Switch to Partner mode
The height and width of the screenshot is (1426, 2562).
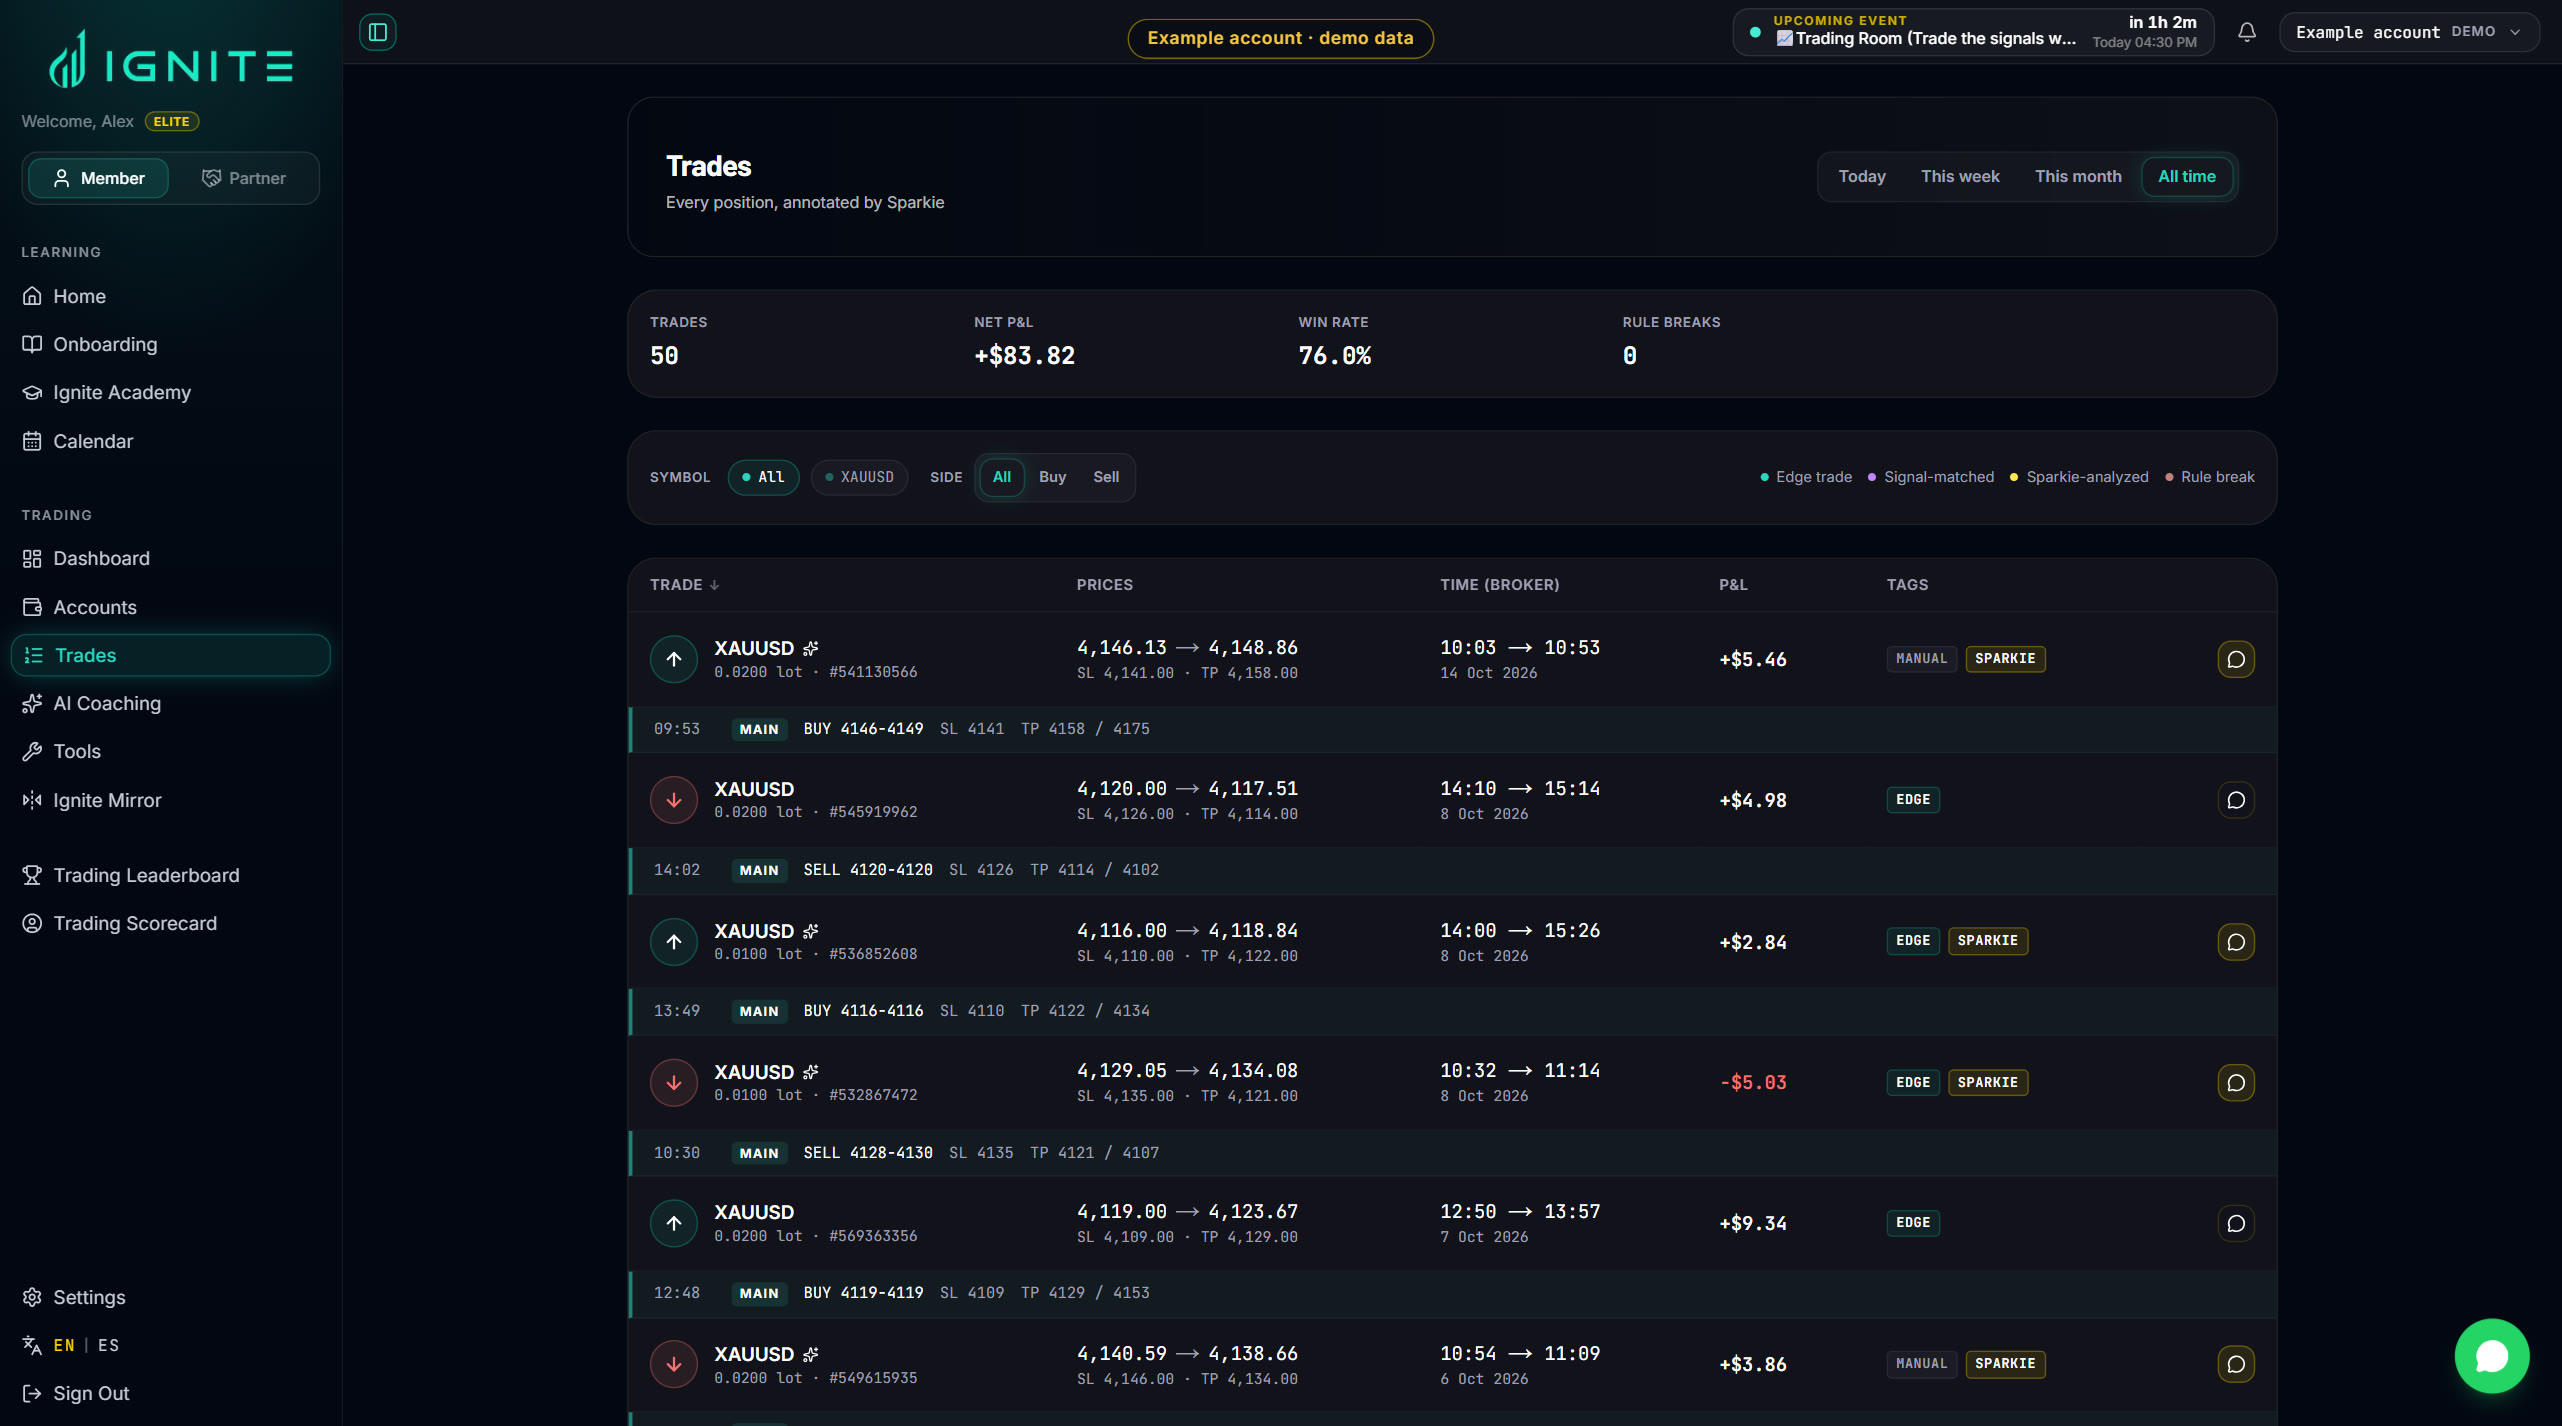point(243,178)
